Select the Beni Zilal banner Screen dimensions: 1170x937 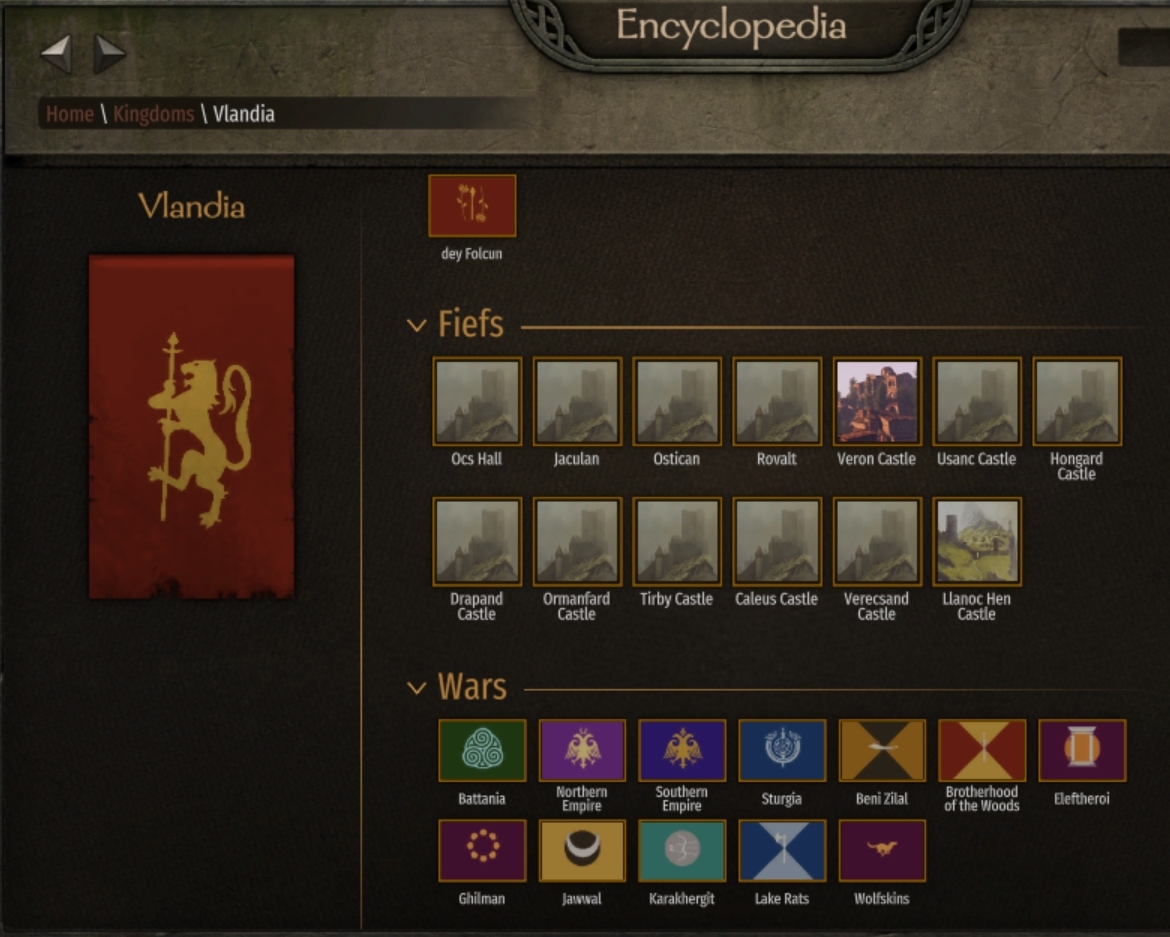pyautogui.click(x=882, y=750)
